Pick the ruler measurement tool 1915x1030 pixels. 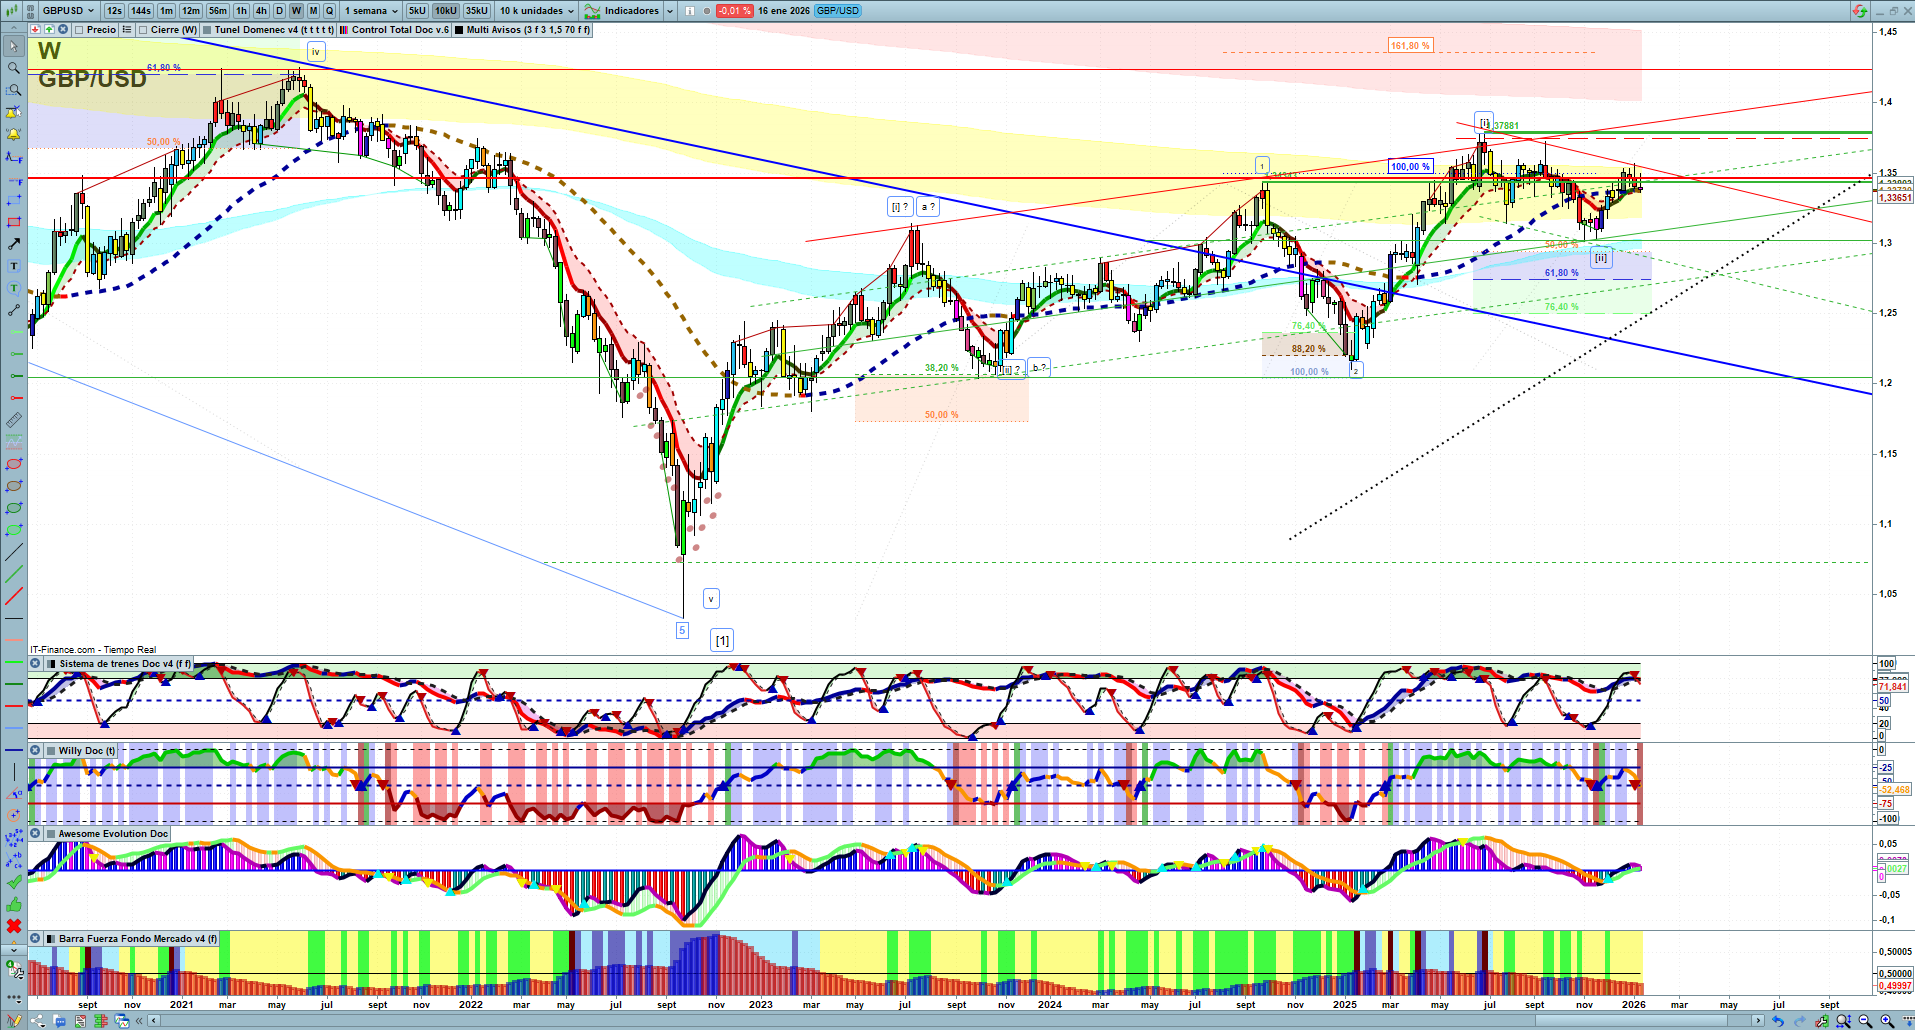coord(14,420)
